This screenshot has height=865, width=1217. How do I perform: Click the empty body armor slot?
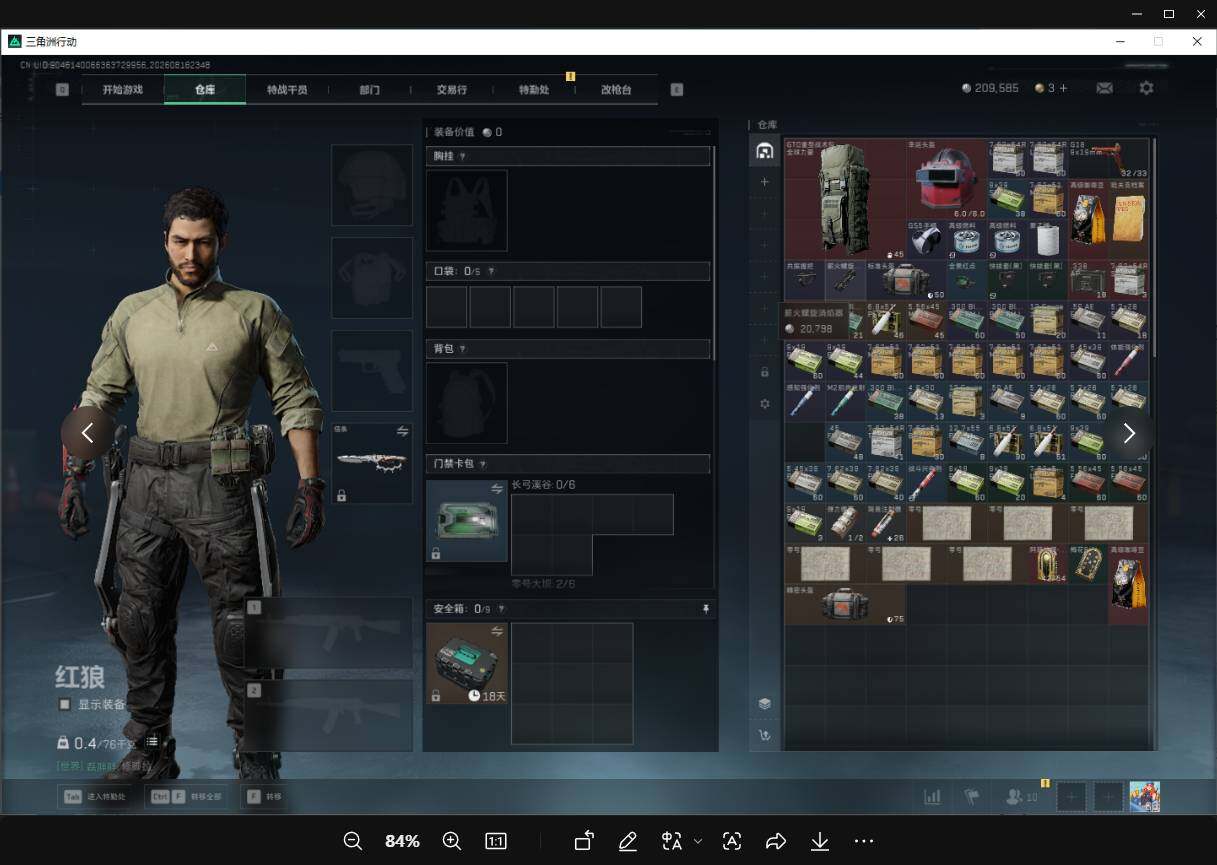(x=372, y=278)
